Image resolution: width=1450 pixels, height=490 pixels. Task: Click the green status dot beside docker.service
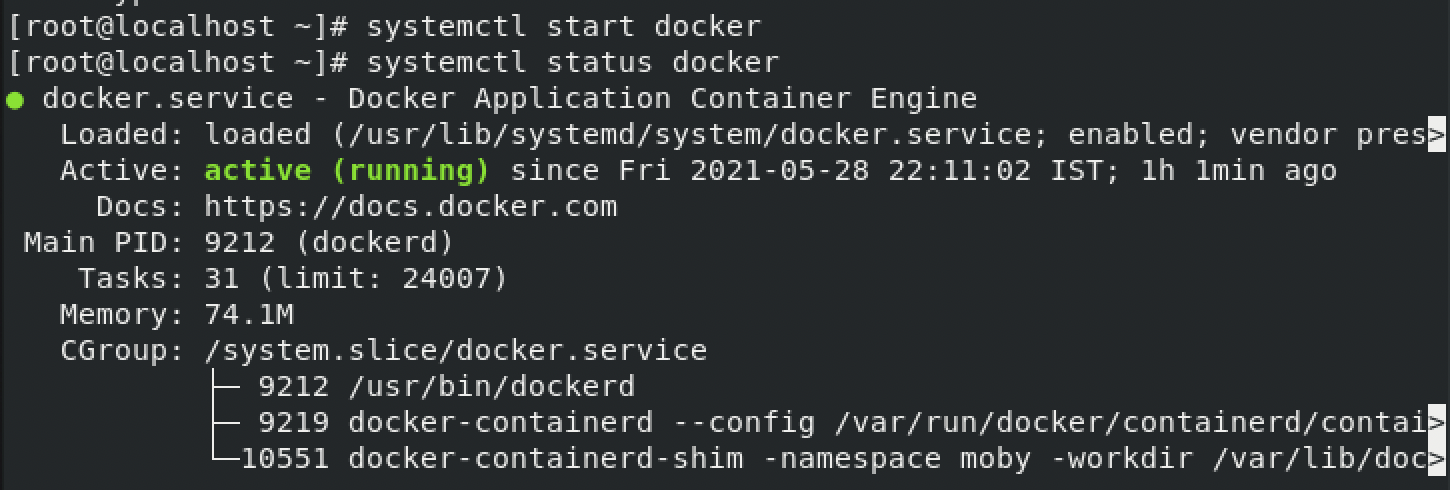pos(15,100)
